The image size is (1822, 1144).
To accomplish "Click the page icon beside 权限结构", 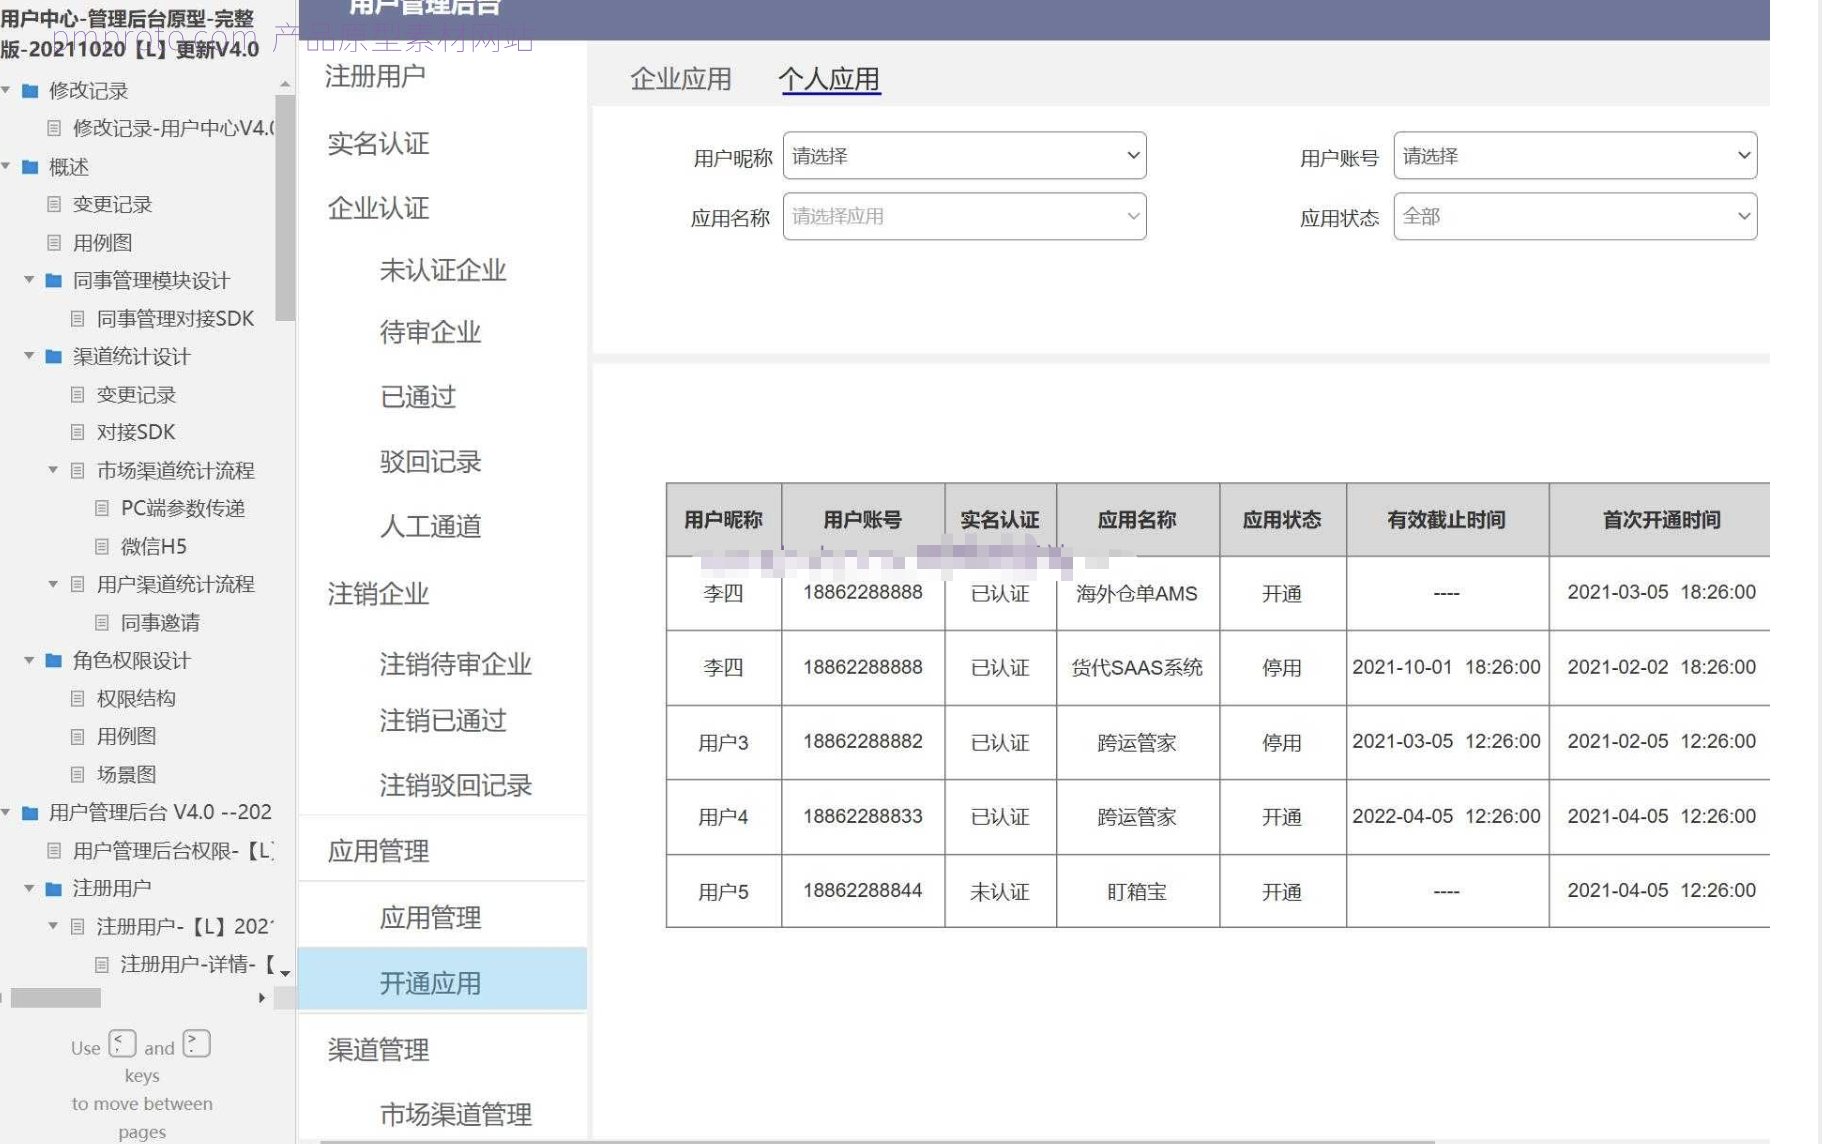I will tap(78, 699).
